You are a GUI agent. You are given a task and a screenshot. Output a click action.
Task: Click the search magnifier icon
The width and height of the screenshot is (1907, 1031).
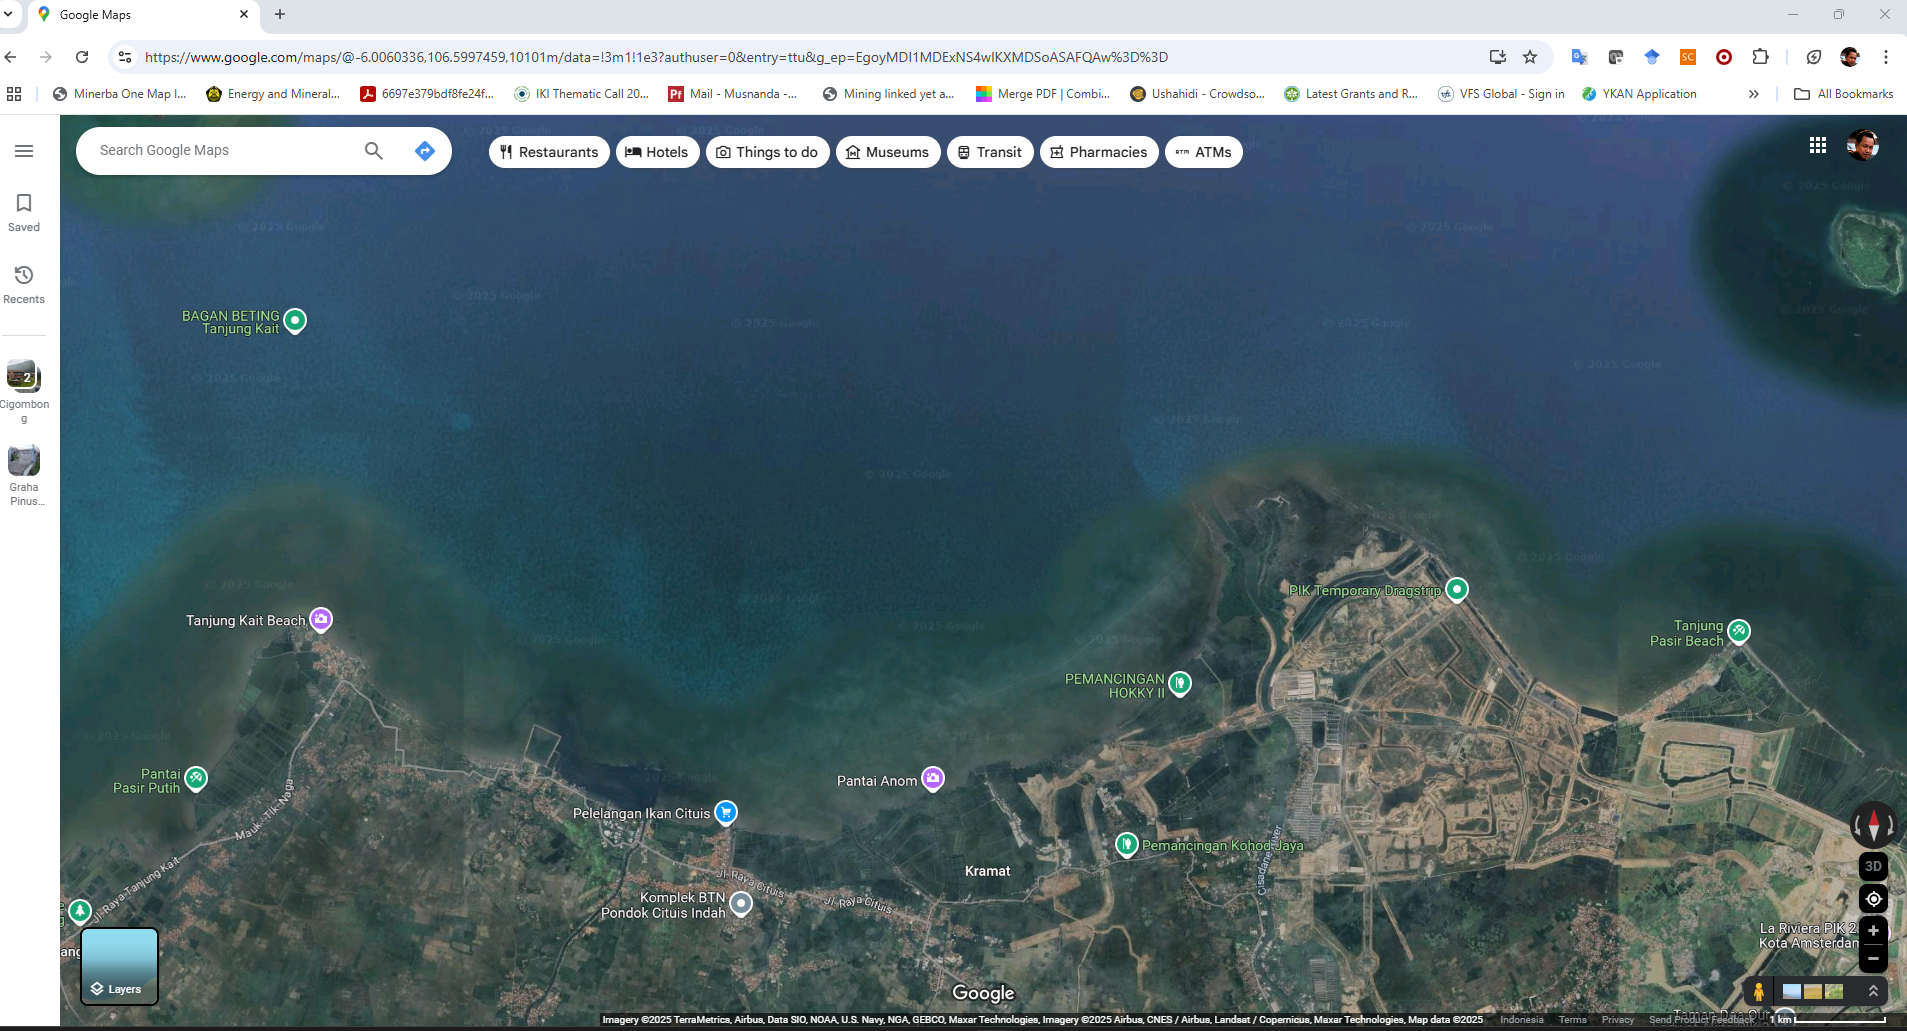pyautogui.click(x=373, y=151)
